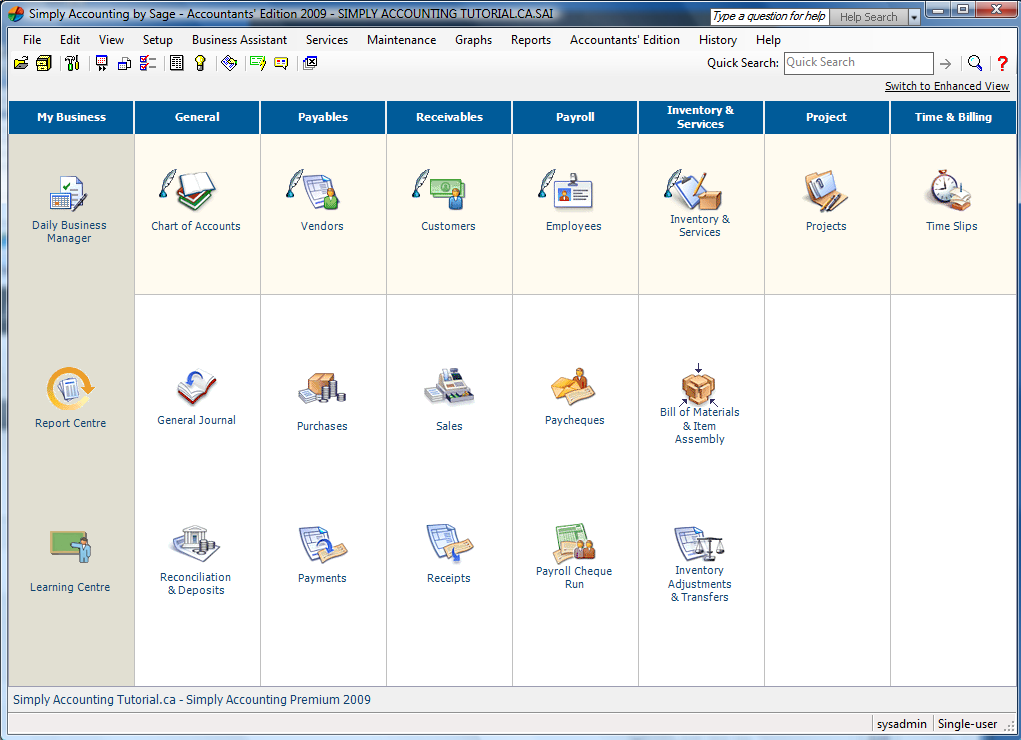The width and height of the screenshot is (1021, 740).
Task: Click the Payroll module header
Action: pyautogui.click(x=575, y=117)
